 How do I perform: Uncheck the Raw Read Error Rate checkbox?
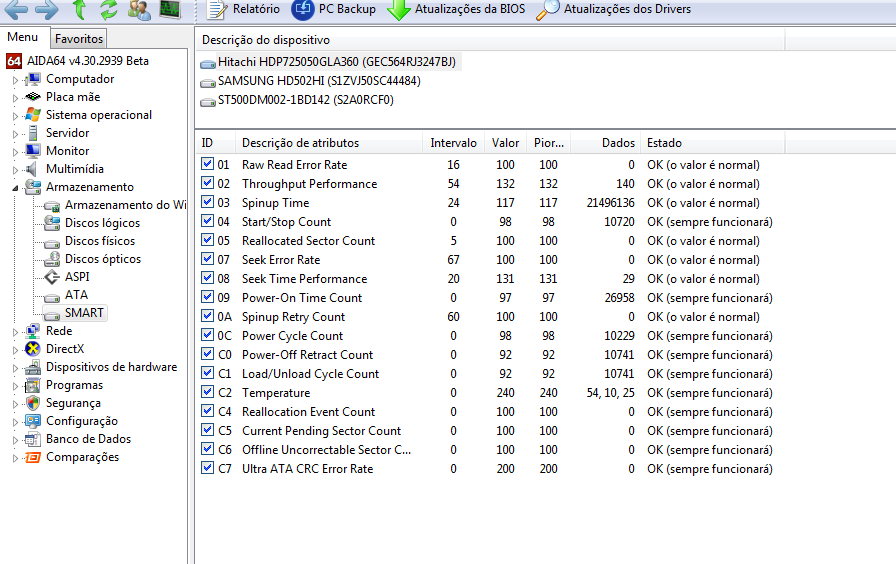207,164
